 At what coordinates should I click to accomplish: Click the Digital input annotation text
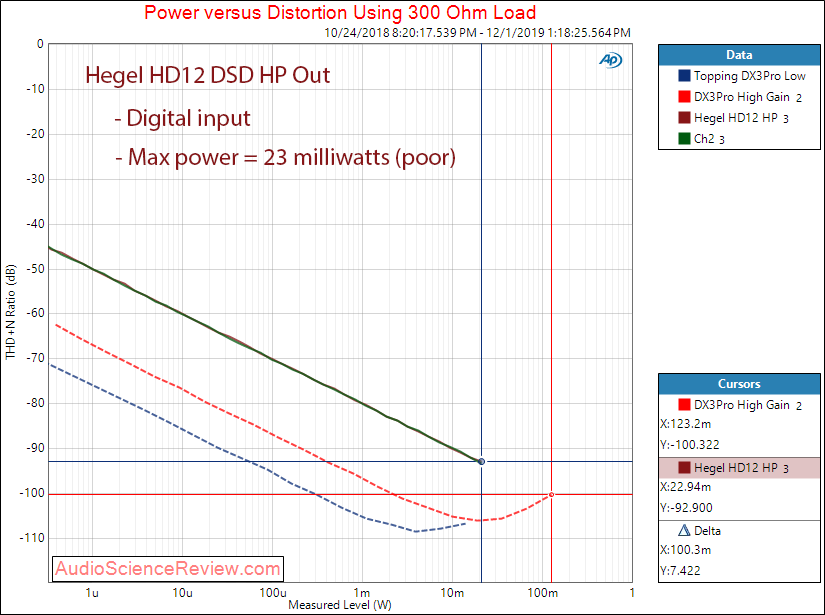pyautogui.click(x=183, y=118)
